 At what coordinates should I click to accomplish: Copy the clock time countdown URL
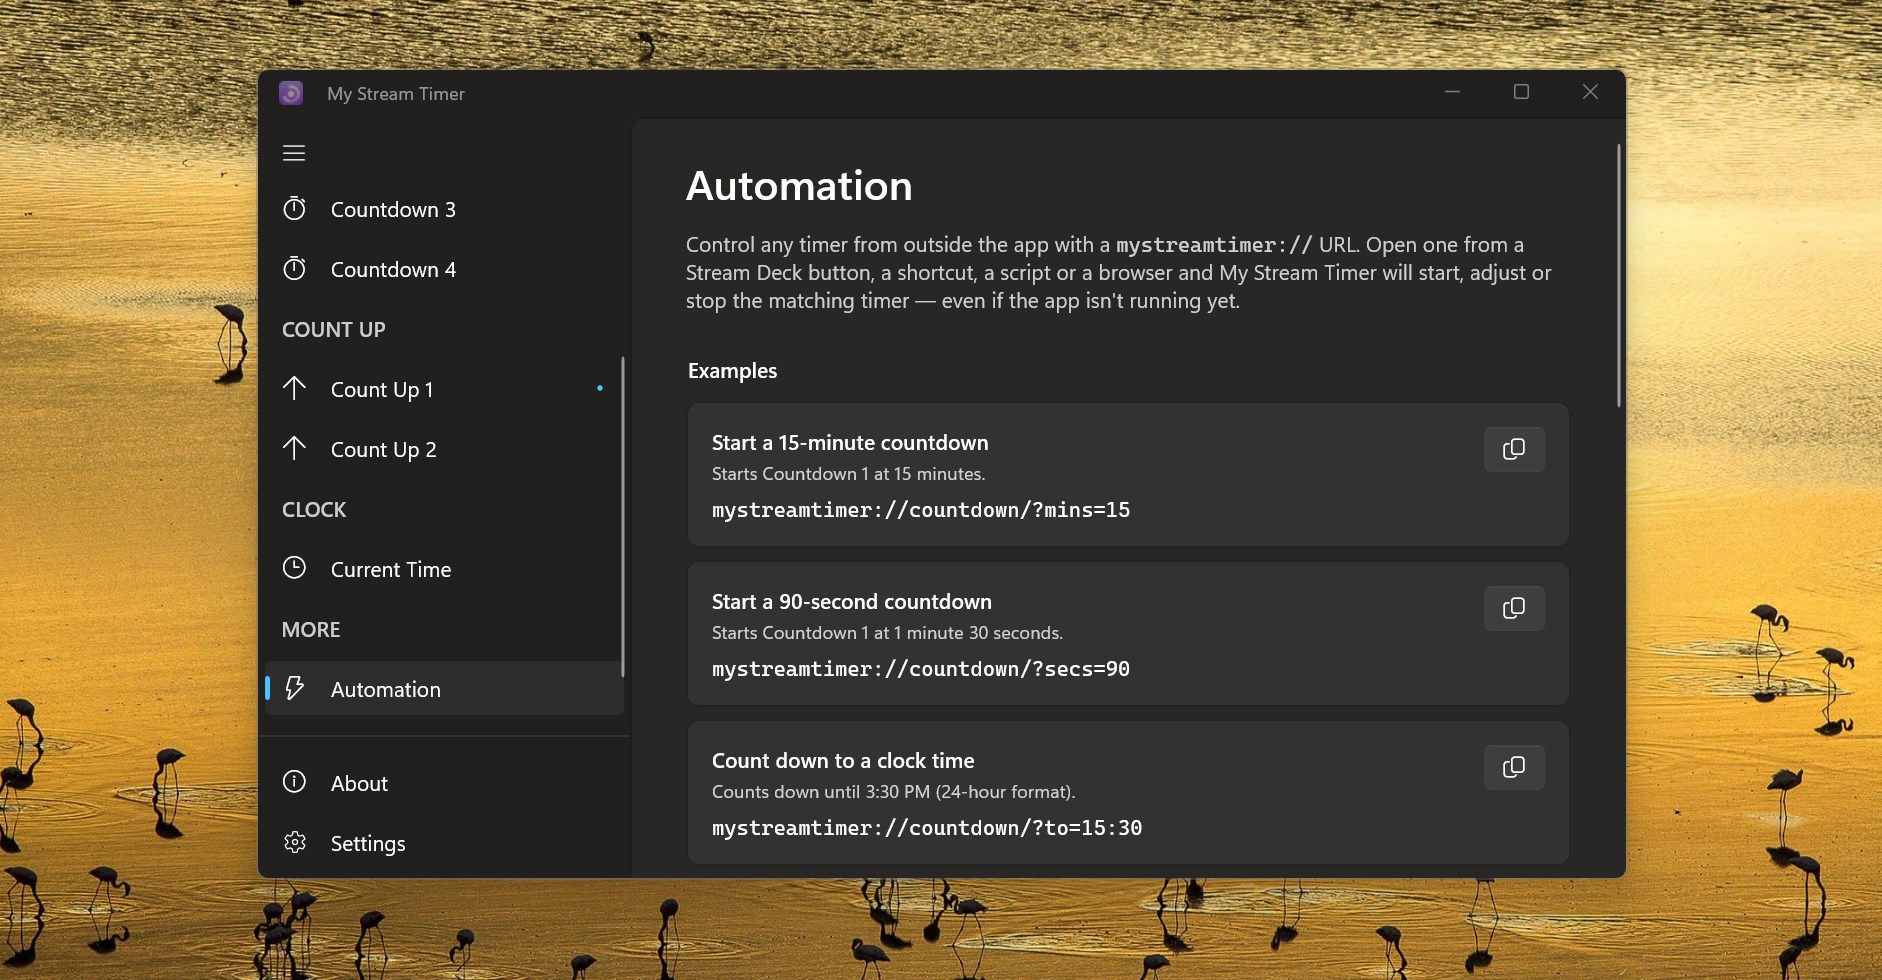pyautogui.click(x=1514, y=767)
